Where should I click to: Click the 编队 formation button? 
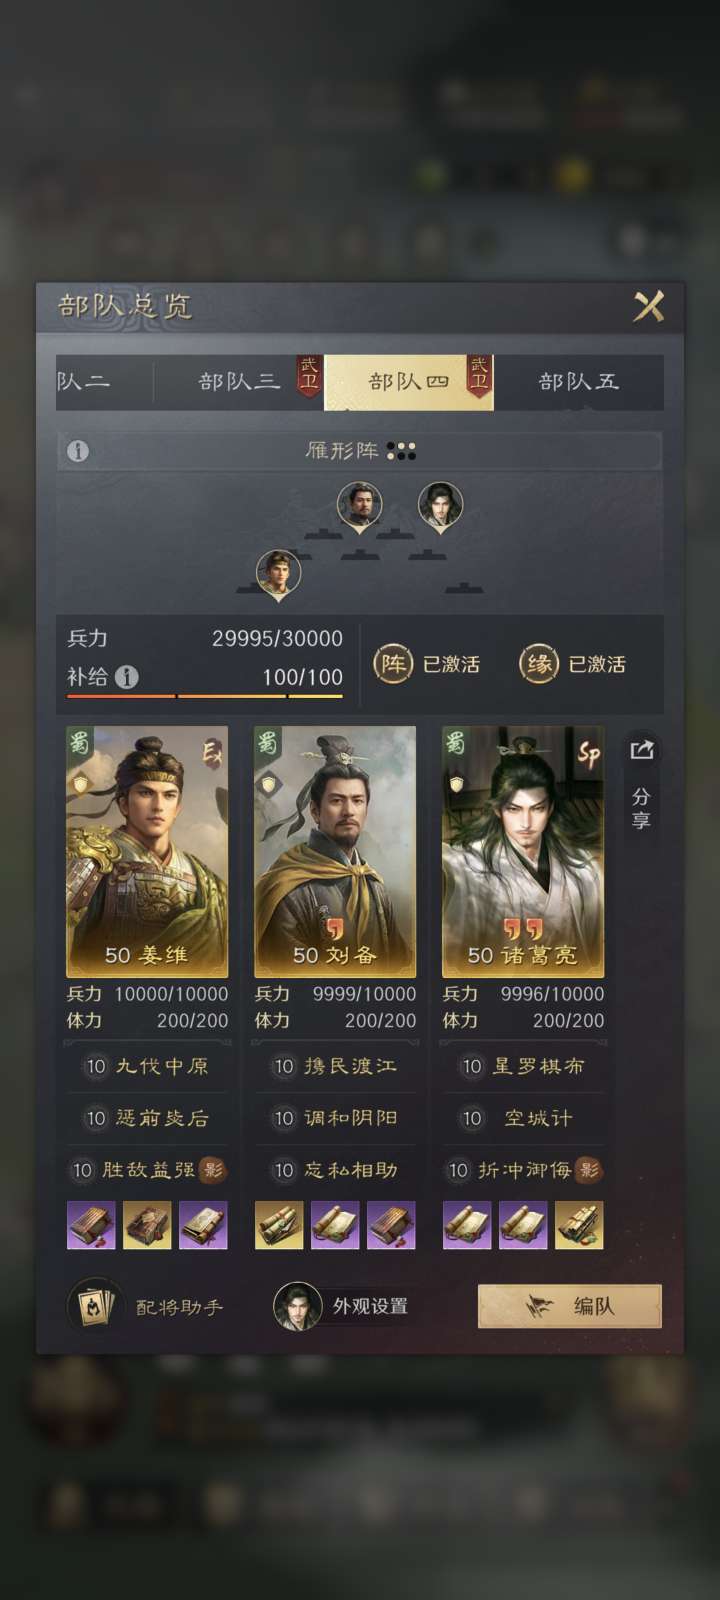570,1306
